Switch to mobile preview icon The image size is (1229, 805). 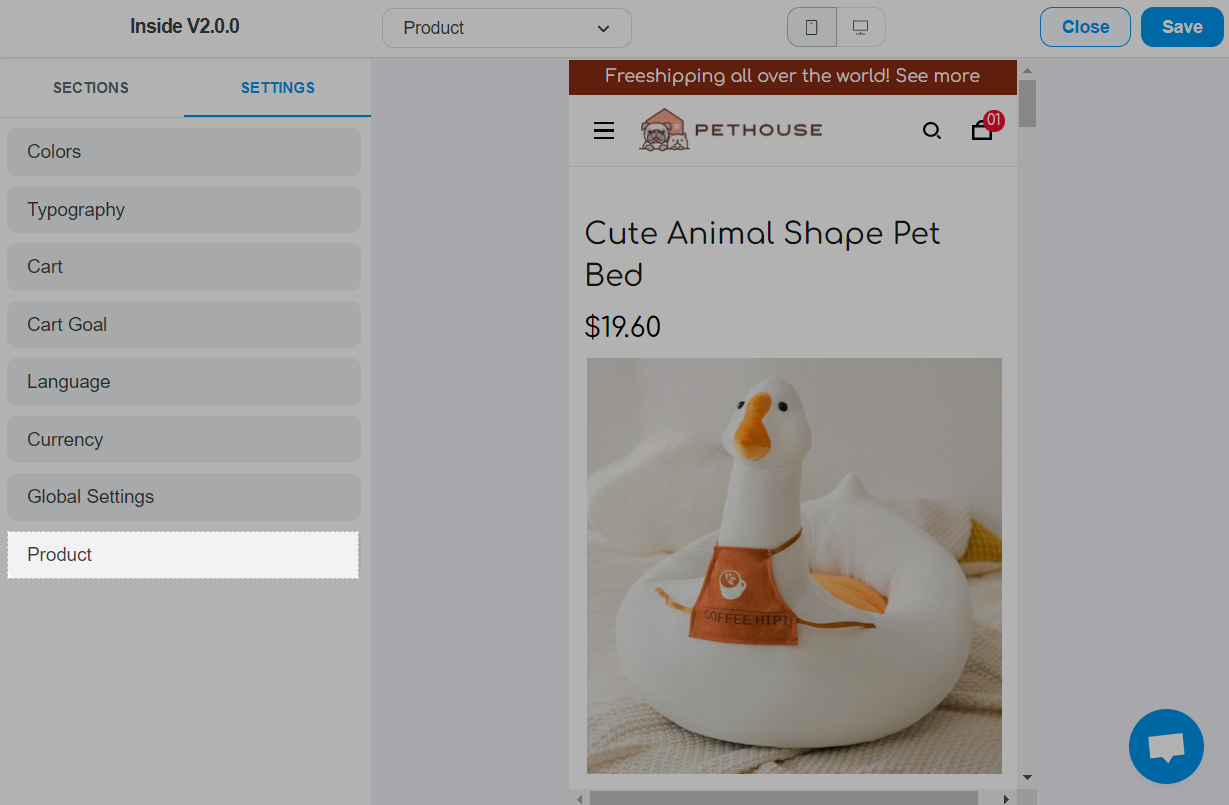(x=812, y=28)
